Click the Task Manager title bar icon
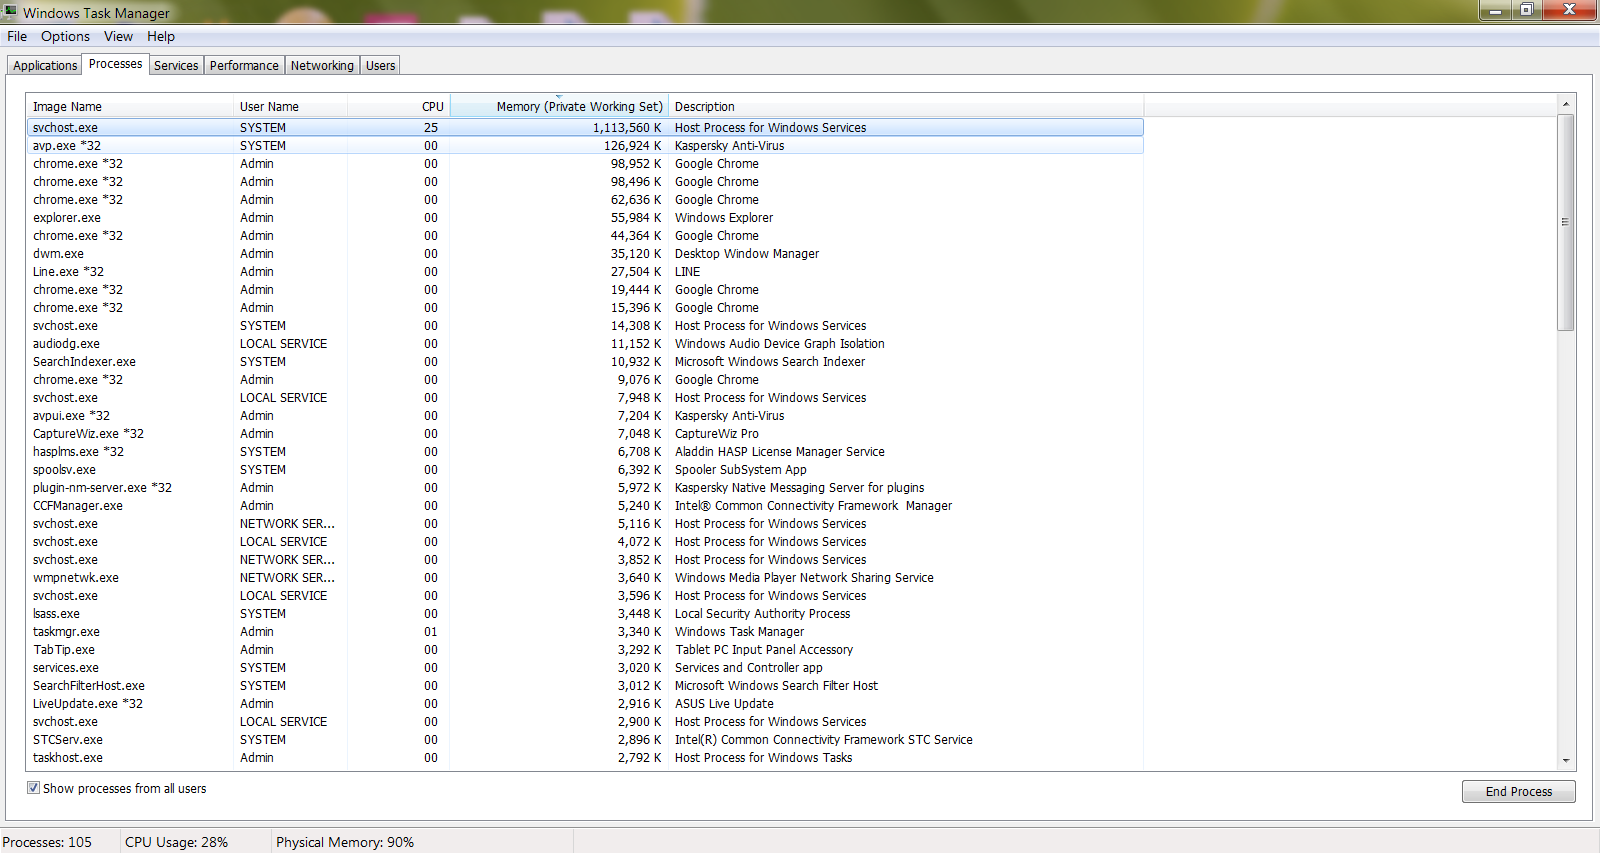Viewport: 1600px width, 853px height. coord(10,12)
